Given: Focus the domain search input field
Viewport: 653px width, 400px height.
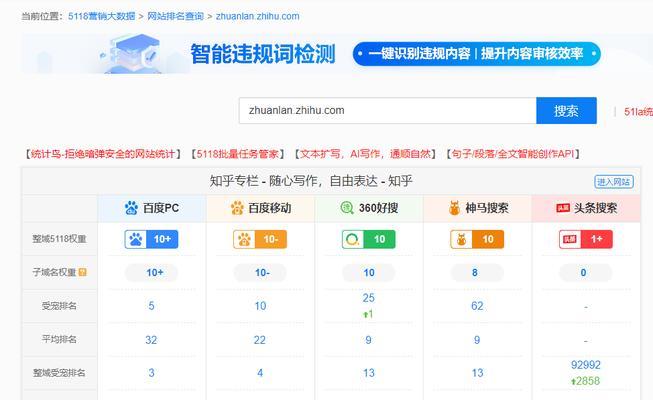Looking at the screenshot, I should point(388,110).
